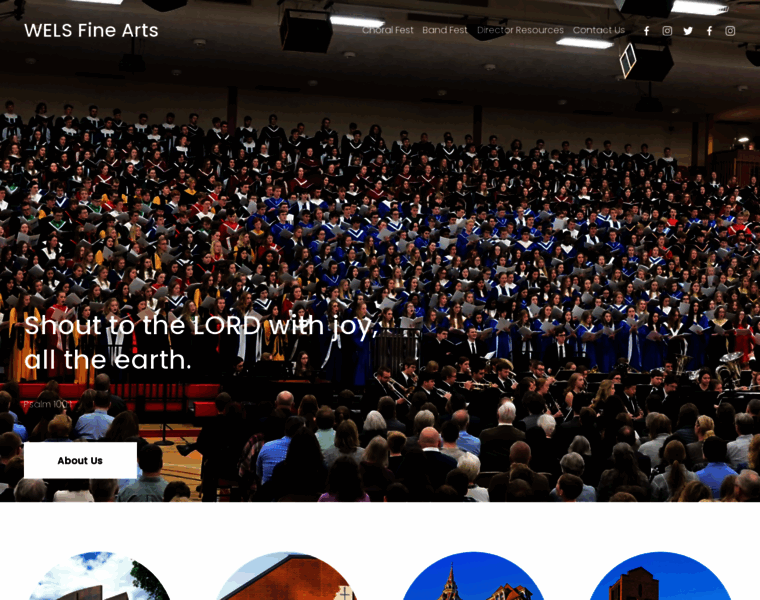Select the circular thumbnail showing a church steeple
The height and width of the screenshot is (600, 760).
tap(473, 576)
